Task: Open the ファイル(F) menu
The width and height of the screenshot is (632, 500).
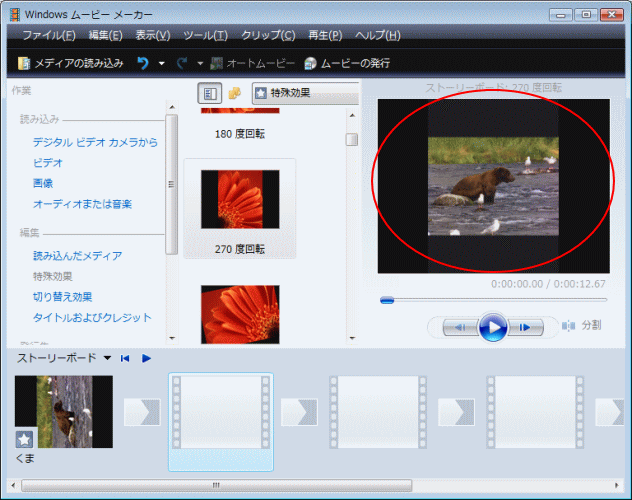Action: click(x=49, y=35)
